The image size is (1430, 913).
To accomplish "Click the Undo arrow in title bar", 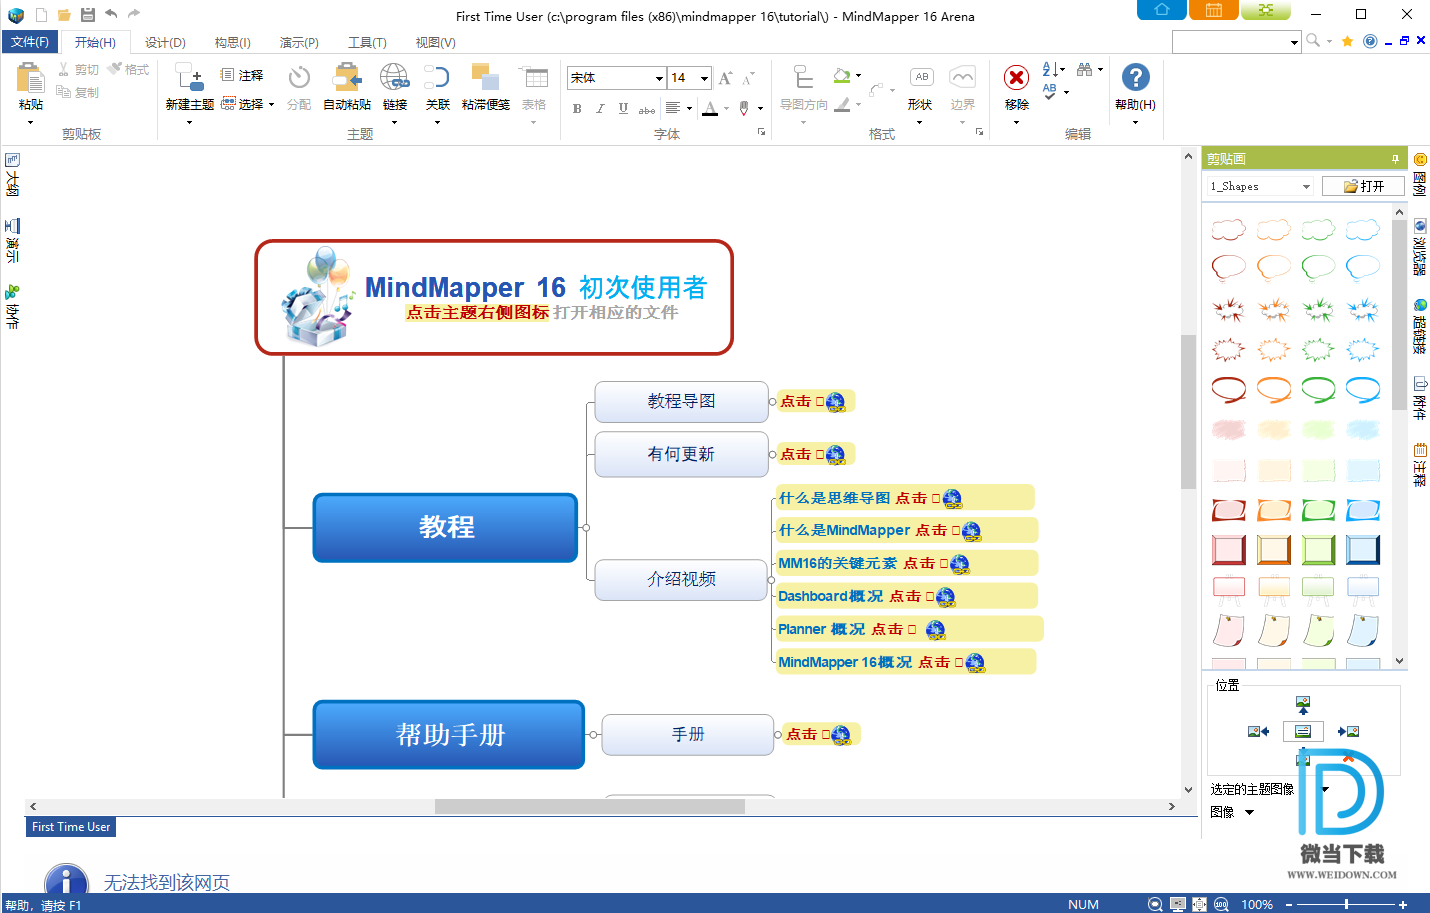I will pos(111,14).
